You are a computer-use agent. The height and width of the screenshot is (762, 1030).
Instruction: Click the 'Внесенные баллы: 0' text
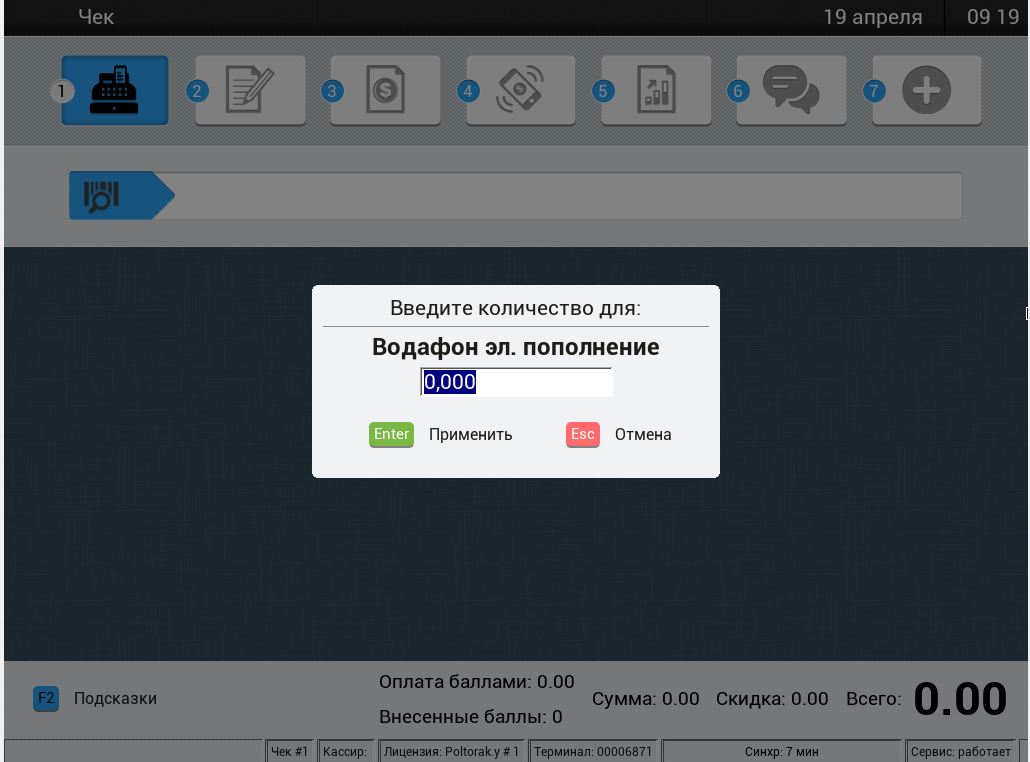pyautogui.click(x=471, y=717)
